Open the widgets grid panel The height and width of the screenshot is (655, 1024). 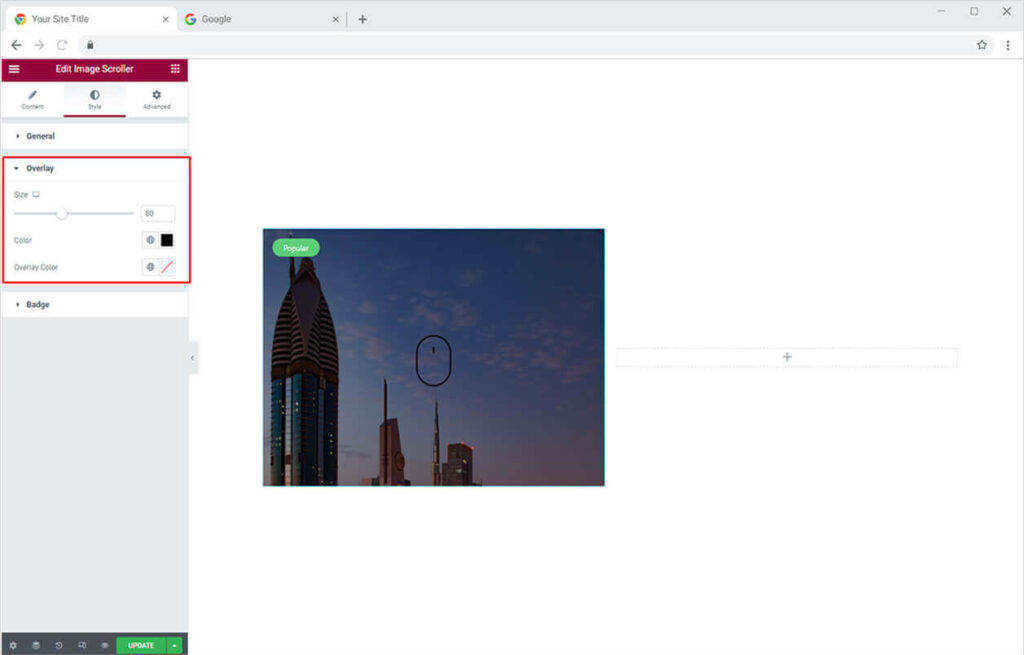tap(175, 69)
